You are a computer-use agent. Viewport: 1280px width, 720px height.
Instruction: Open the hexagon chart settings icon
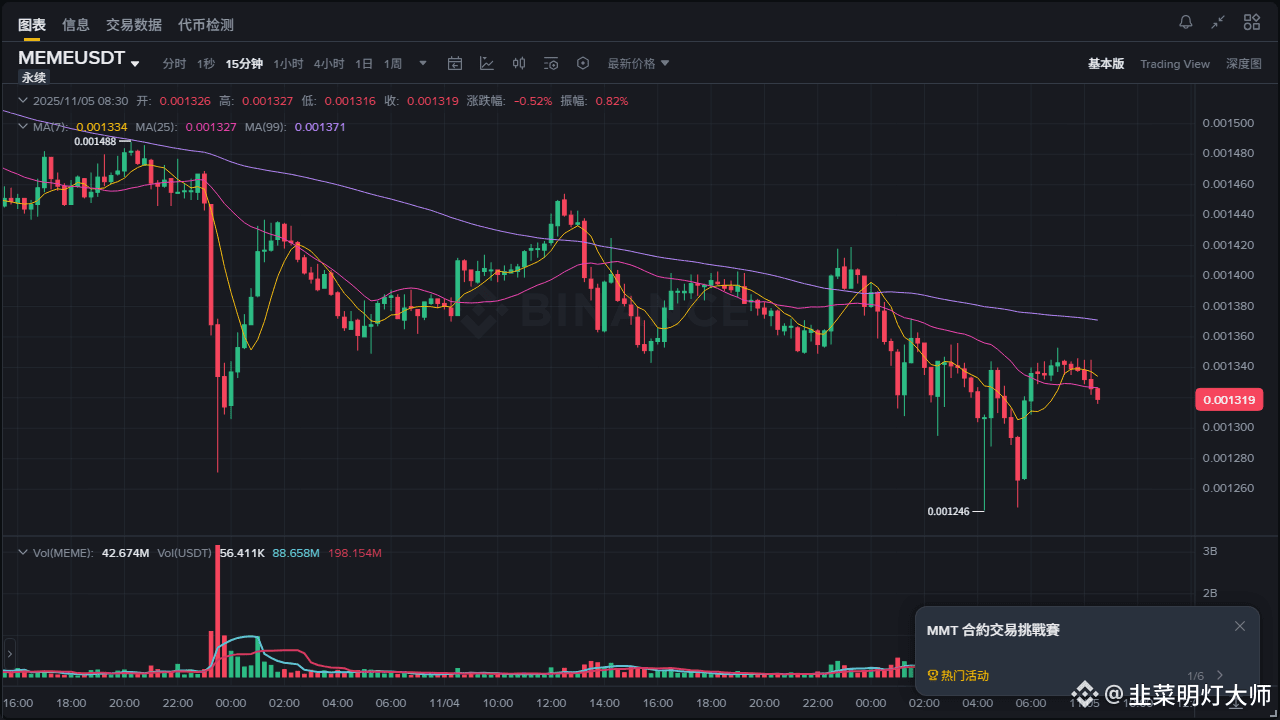click(583, 63)
